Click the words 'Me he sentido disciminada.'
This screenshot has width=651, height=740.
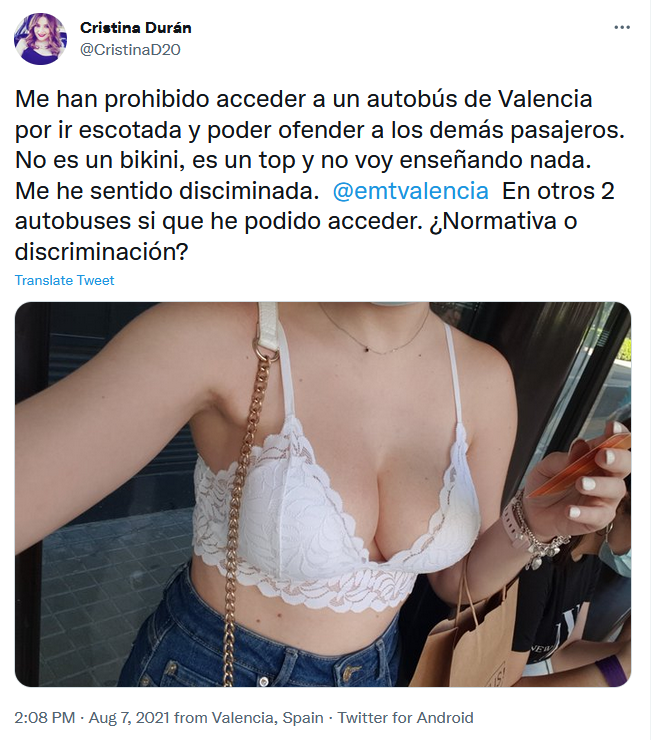167,191
